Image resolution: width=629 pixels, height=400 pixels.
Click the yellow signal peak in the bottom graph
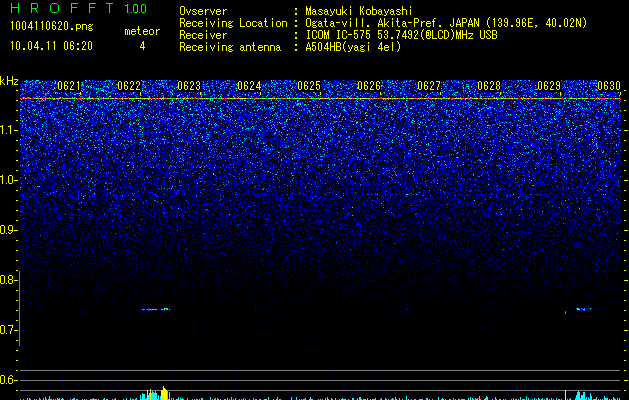coord(164,393)
